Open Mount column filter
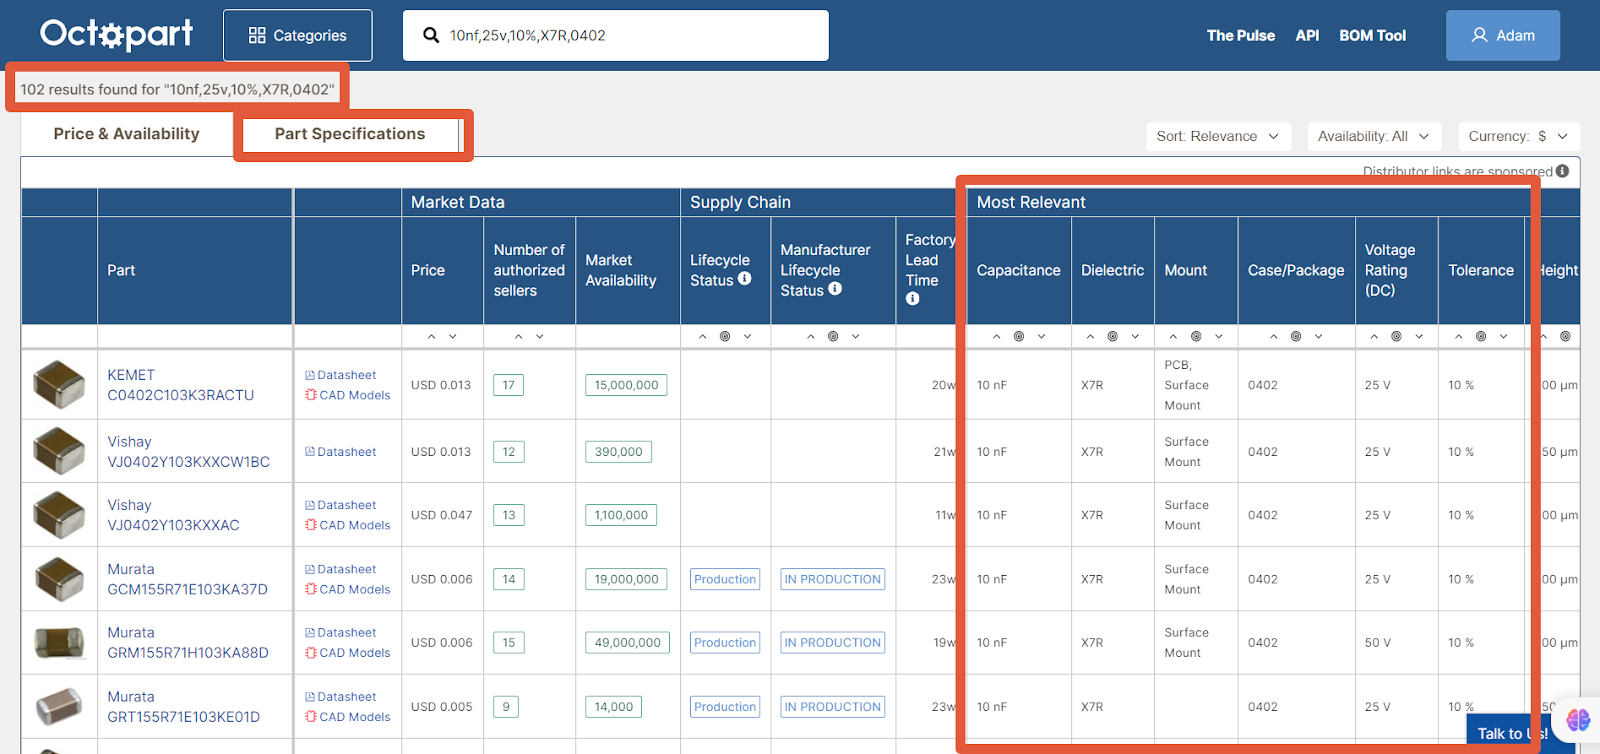Image resolution: width=1600 pixels, height=754 pixels. point(1196,336)
